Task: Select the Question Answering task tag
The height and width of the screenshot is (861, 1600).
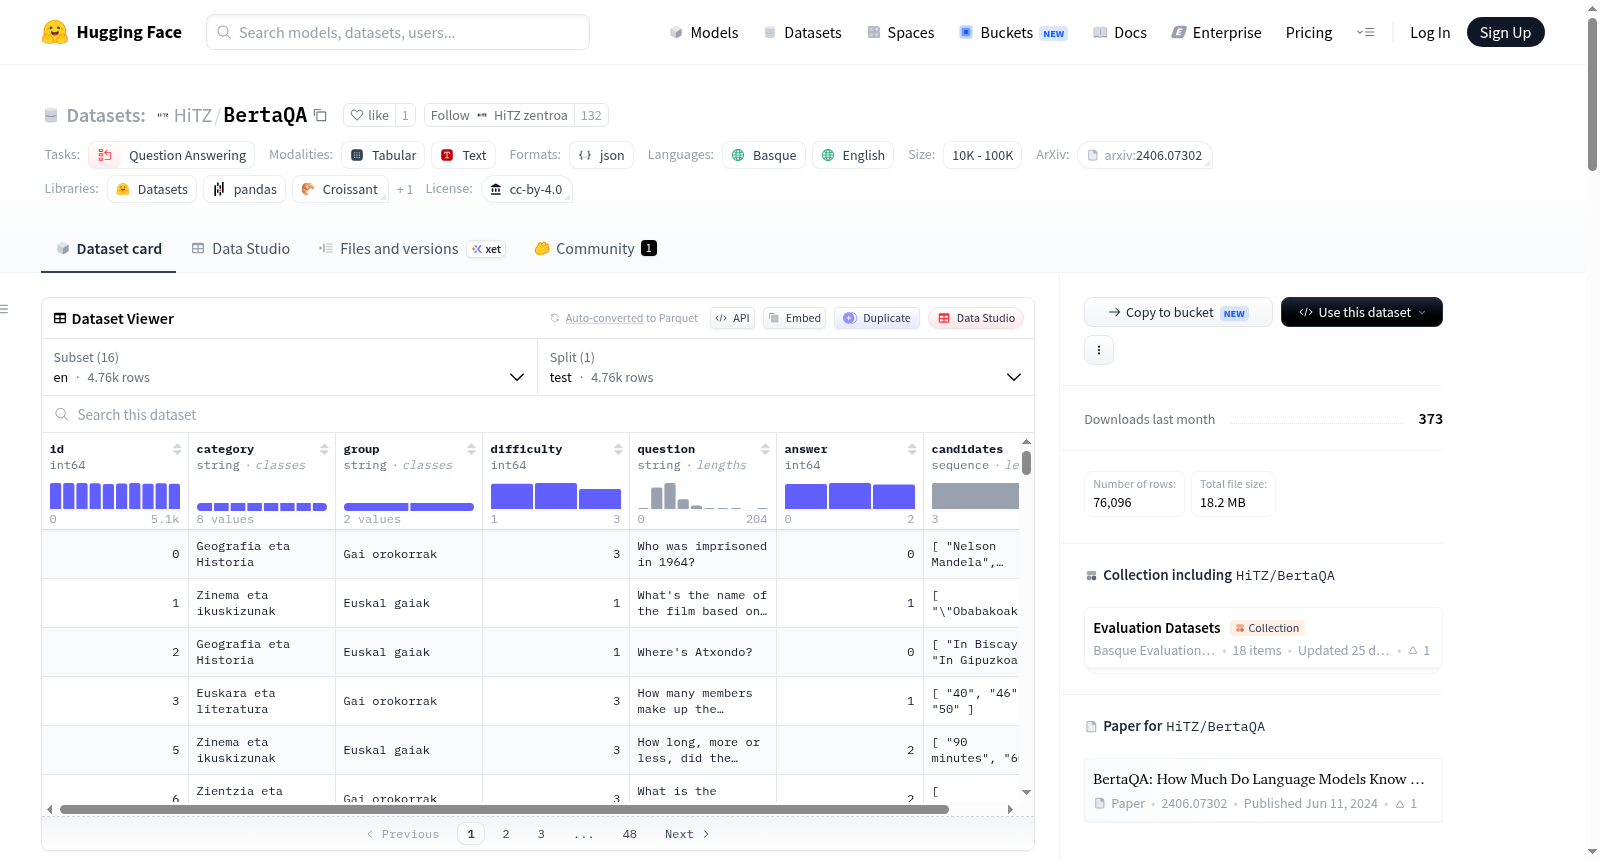Action: coord(172,155)
